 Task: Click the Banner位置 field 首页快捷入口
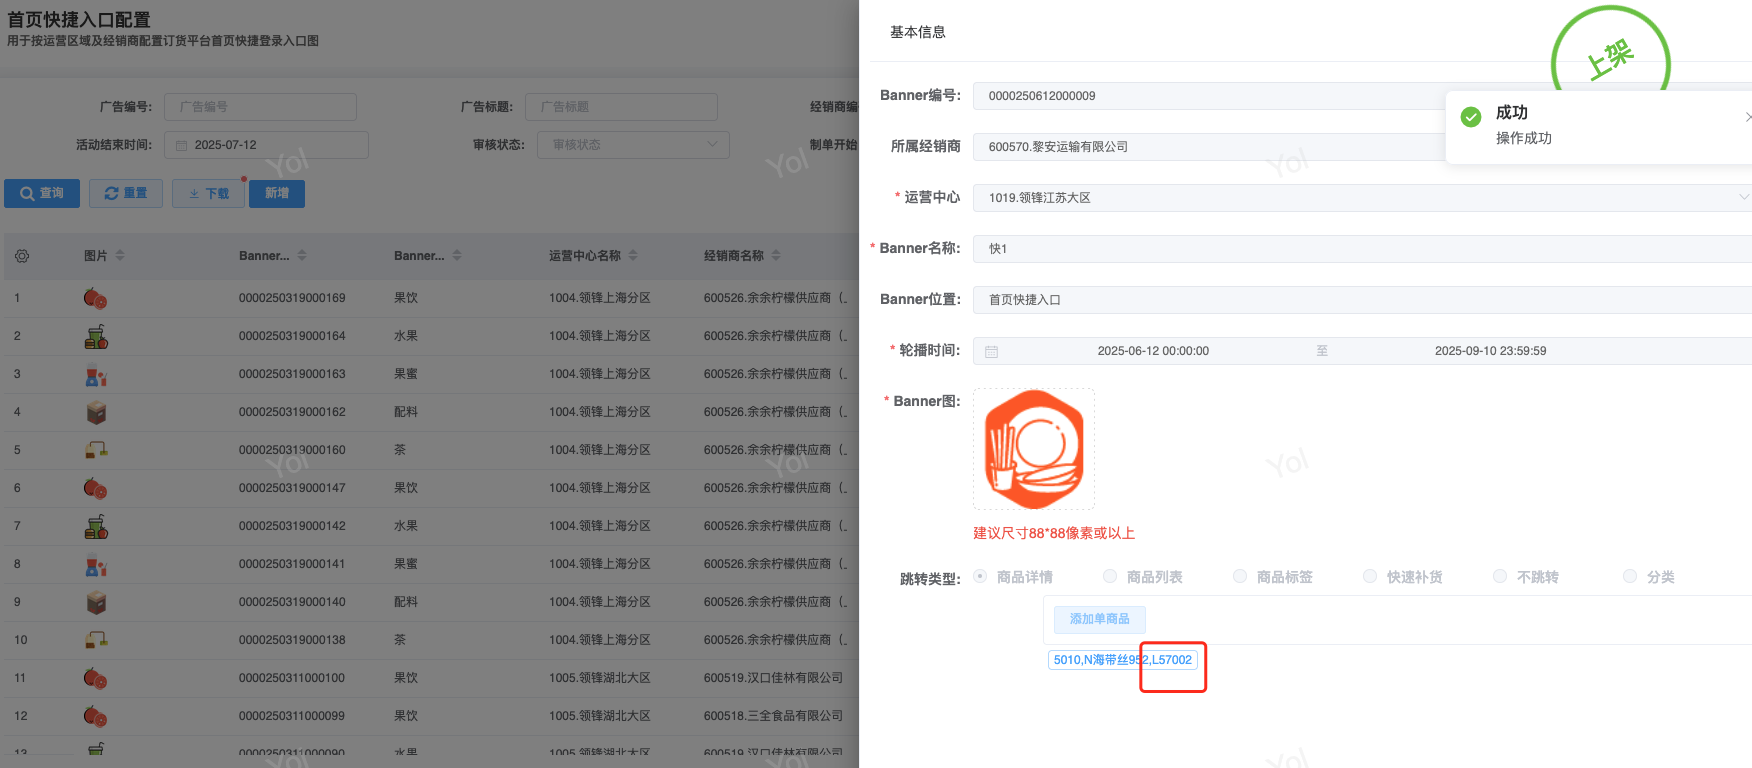point(1362,300)
